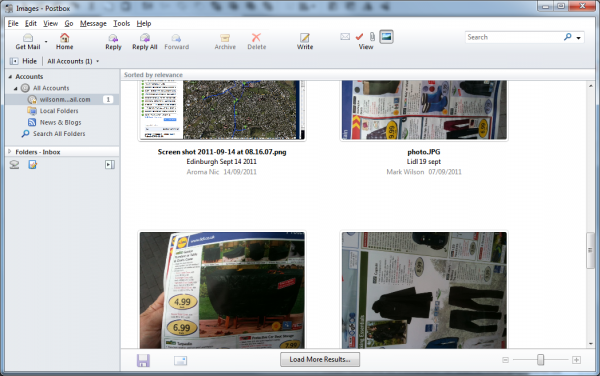Screen dimensions: 600x376
Task: Click sender name Aroma Nic
Action: (202, 172)
